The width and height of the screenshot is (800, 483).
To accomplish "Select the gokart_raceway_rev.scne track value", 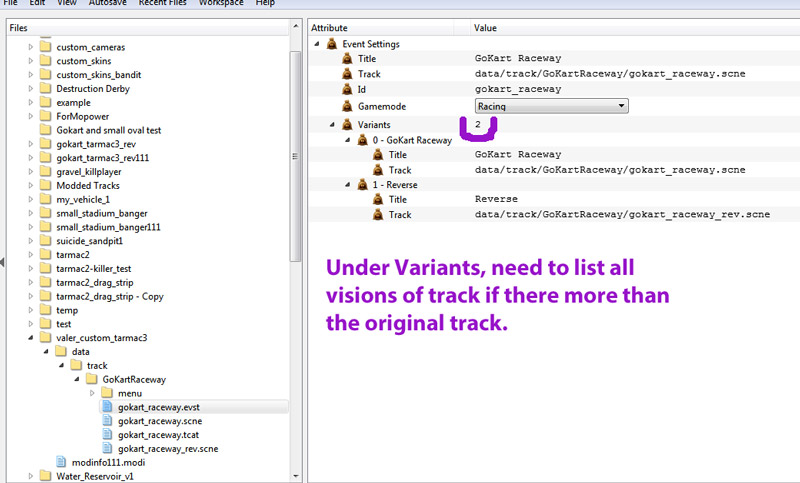I will click(622, 214).
